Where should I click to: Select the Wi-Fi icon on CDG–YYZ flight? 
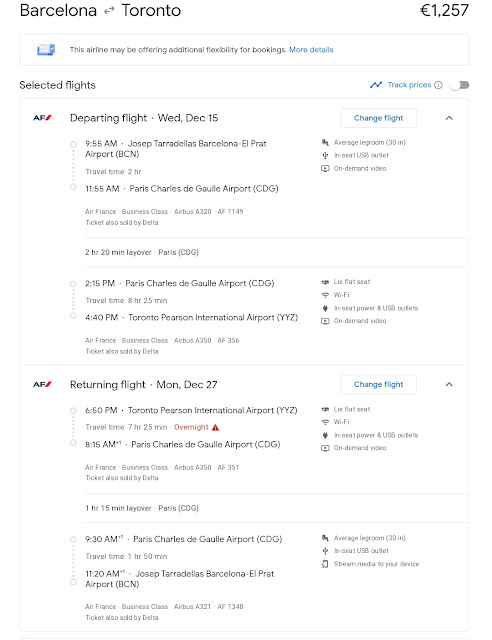tap(325, 295)
